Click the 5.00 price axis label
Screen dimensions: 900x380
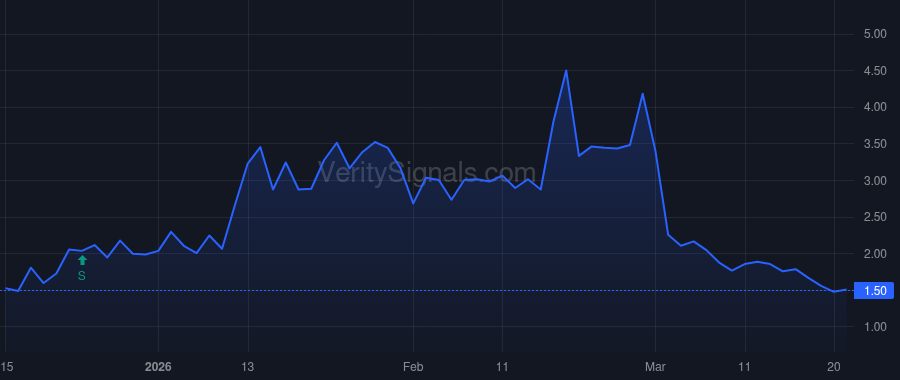click(875, 34)
